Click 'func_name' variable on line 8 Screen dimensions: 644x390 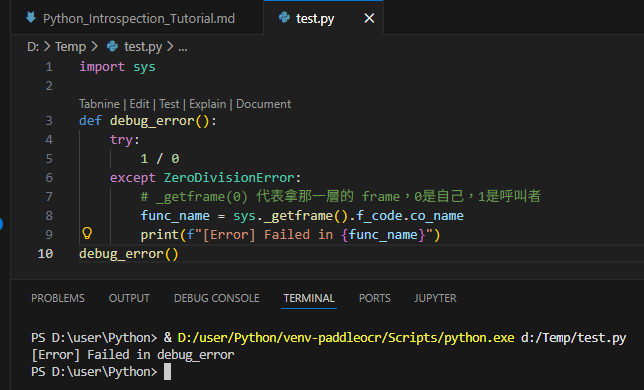pyautogui.click(x=175, y=216)
